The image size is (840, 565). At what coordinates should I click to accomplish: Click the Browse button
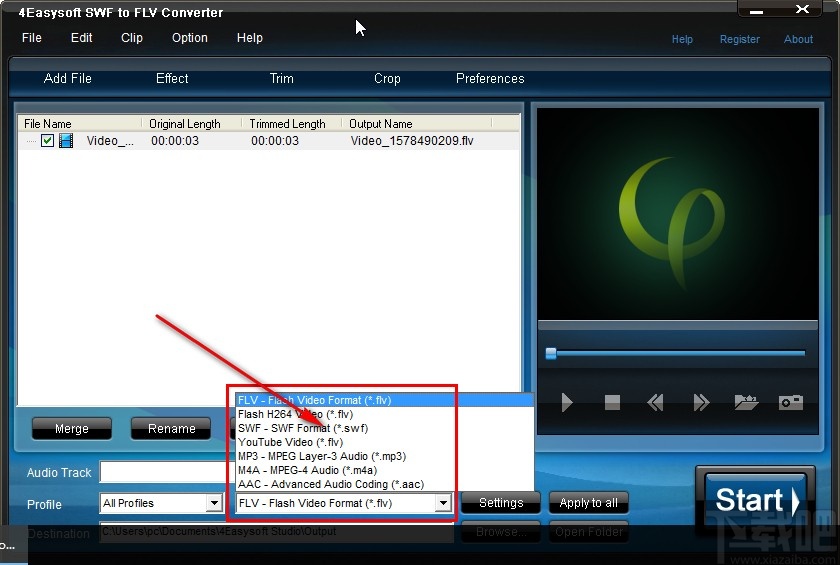(501, 532)
